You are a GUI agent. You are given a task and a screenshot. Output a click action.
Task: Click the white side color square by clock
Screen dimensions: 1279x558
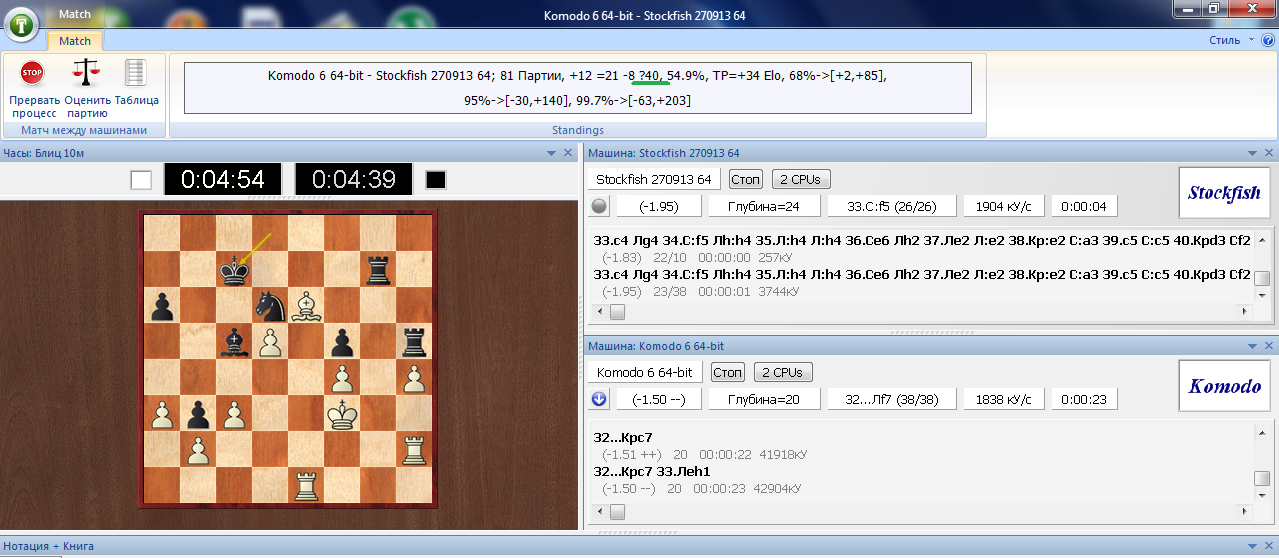[141, 180]
